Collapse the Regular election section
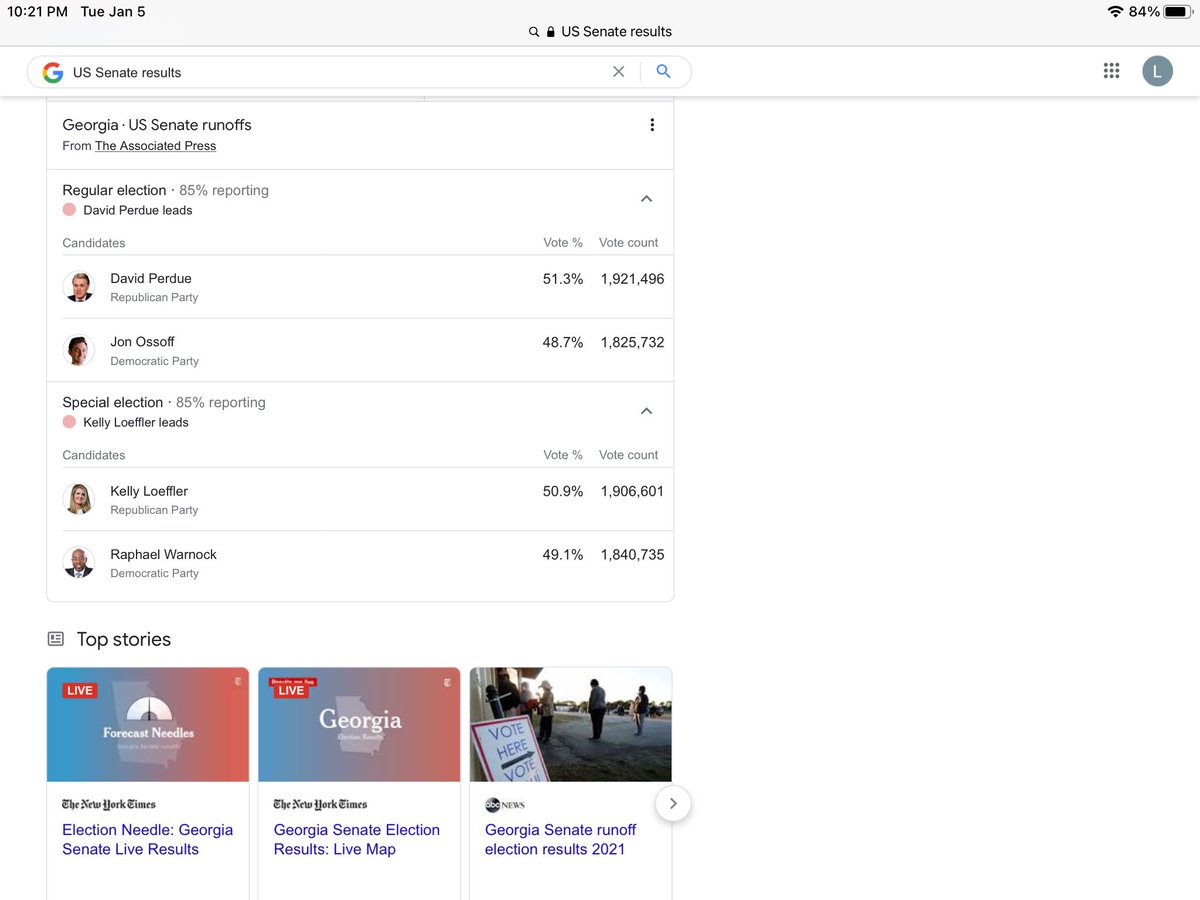The image size is (1200, 900). point(646,199)
